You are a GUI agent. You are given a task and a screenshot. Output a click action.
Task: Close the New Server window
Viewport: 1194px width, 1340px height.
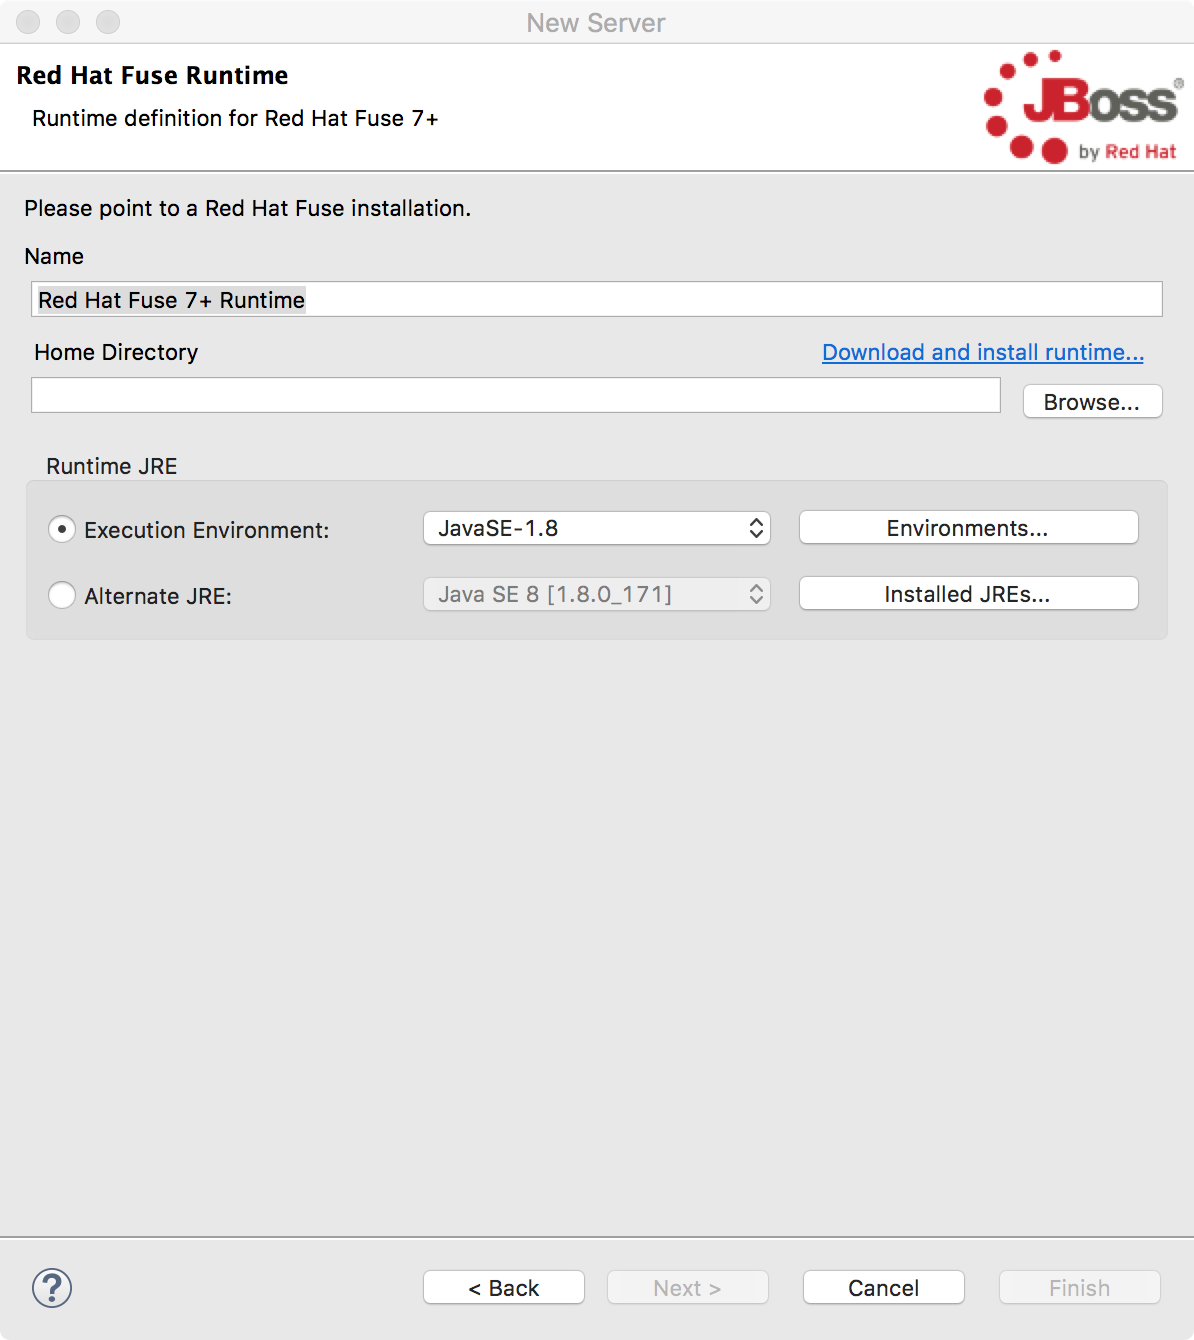(x=28, y=22)
